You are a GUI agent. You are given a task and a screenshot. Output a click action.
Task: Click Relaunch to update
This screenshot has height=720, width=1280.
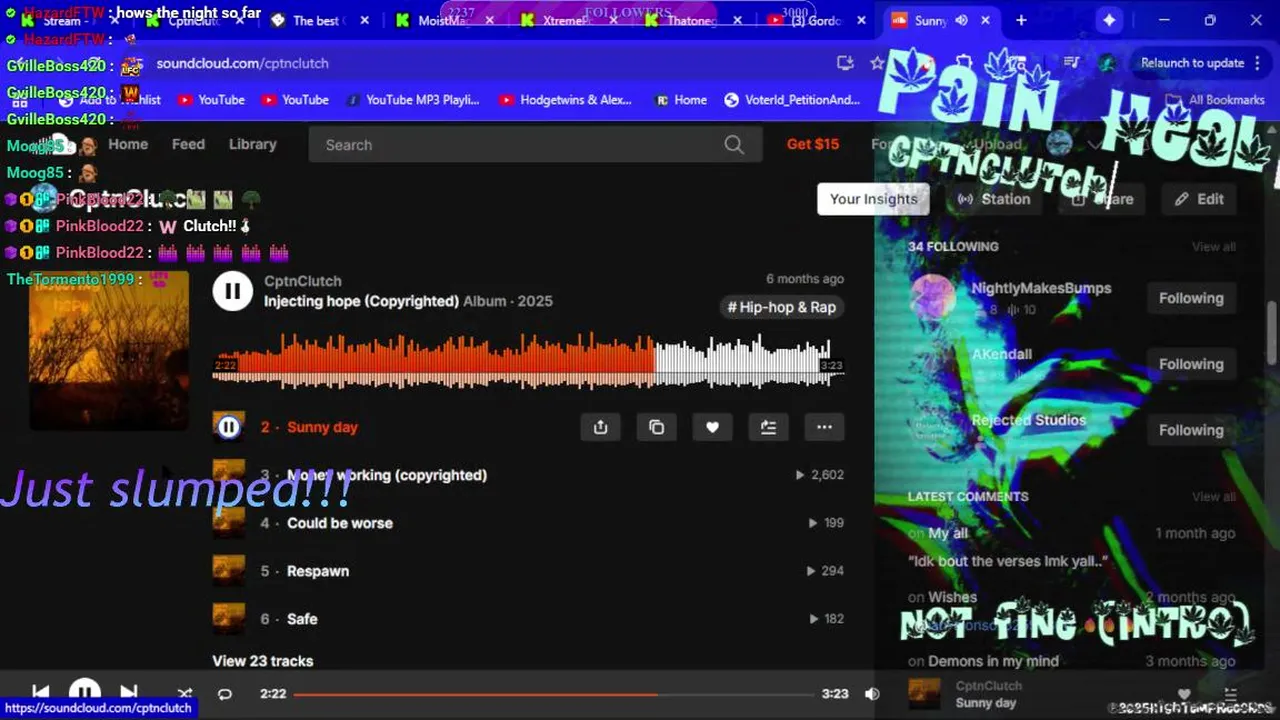(x=1192, y=63)
